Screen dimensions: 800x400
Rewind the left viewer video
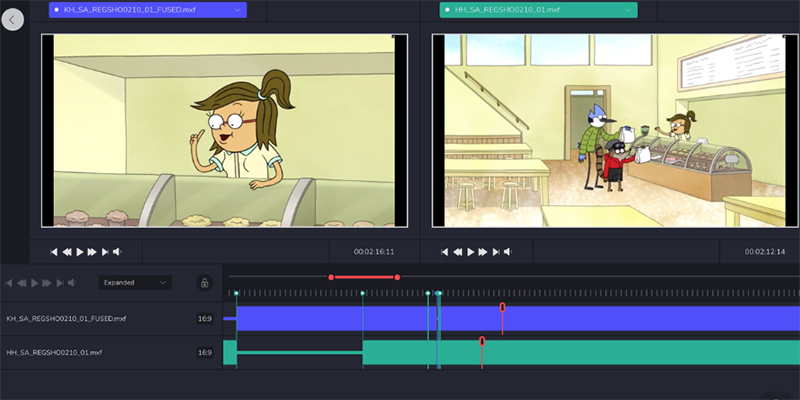pos(67,252)
